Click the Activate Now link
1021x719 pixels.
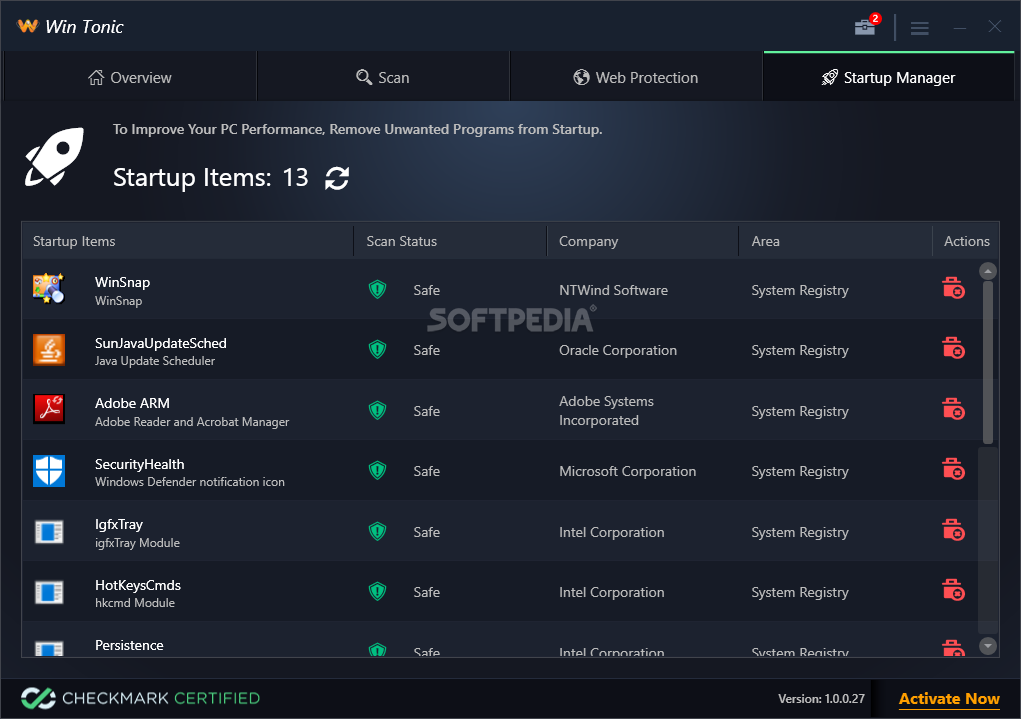click(949, 699)
